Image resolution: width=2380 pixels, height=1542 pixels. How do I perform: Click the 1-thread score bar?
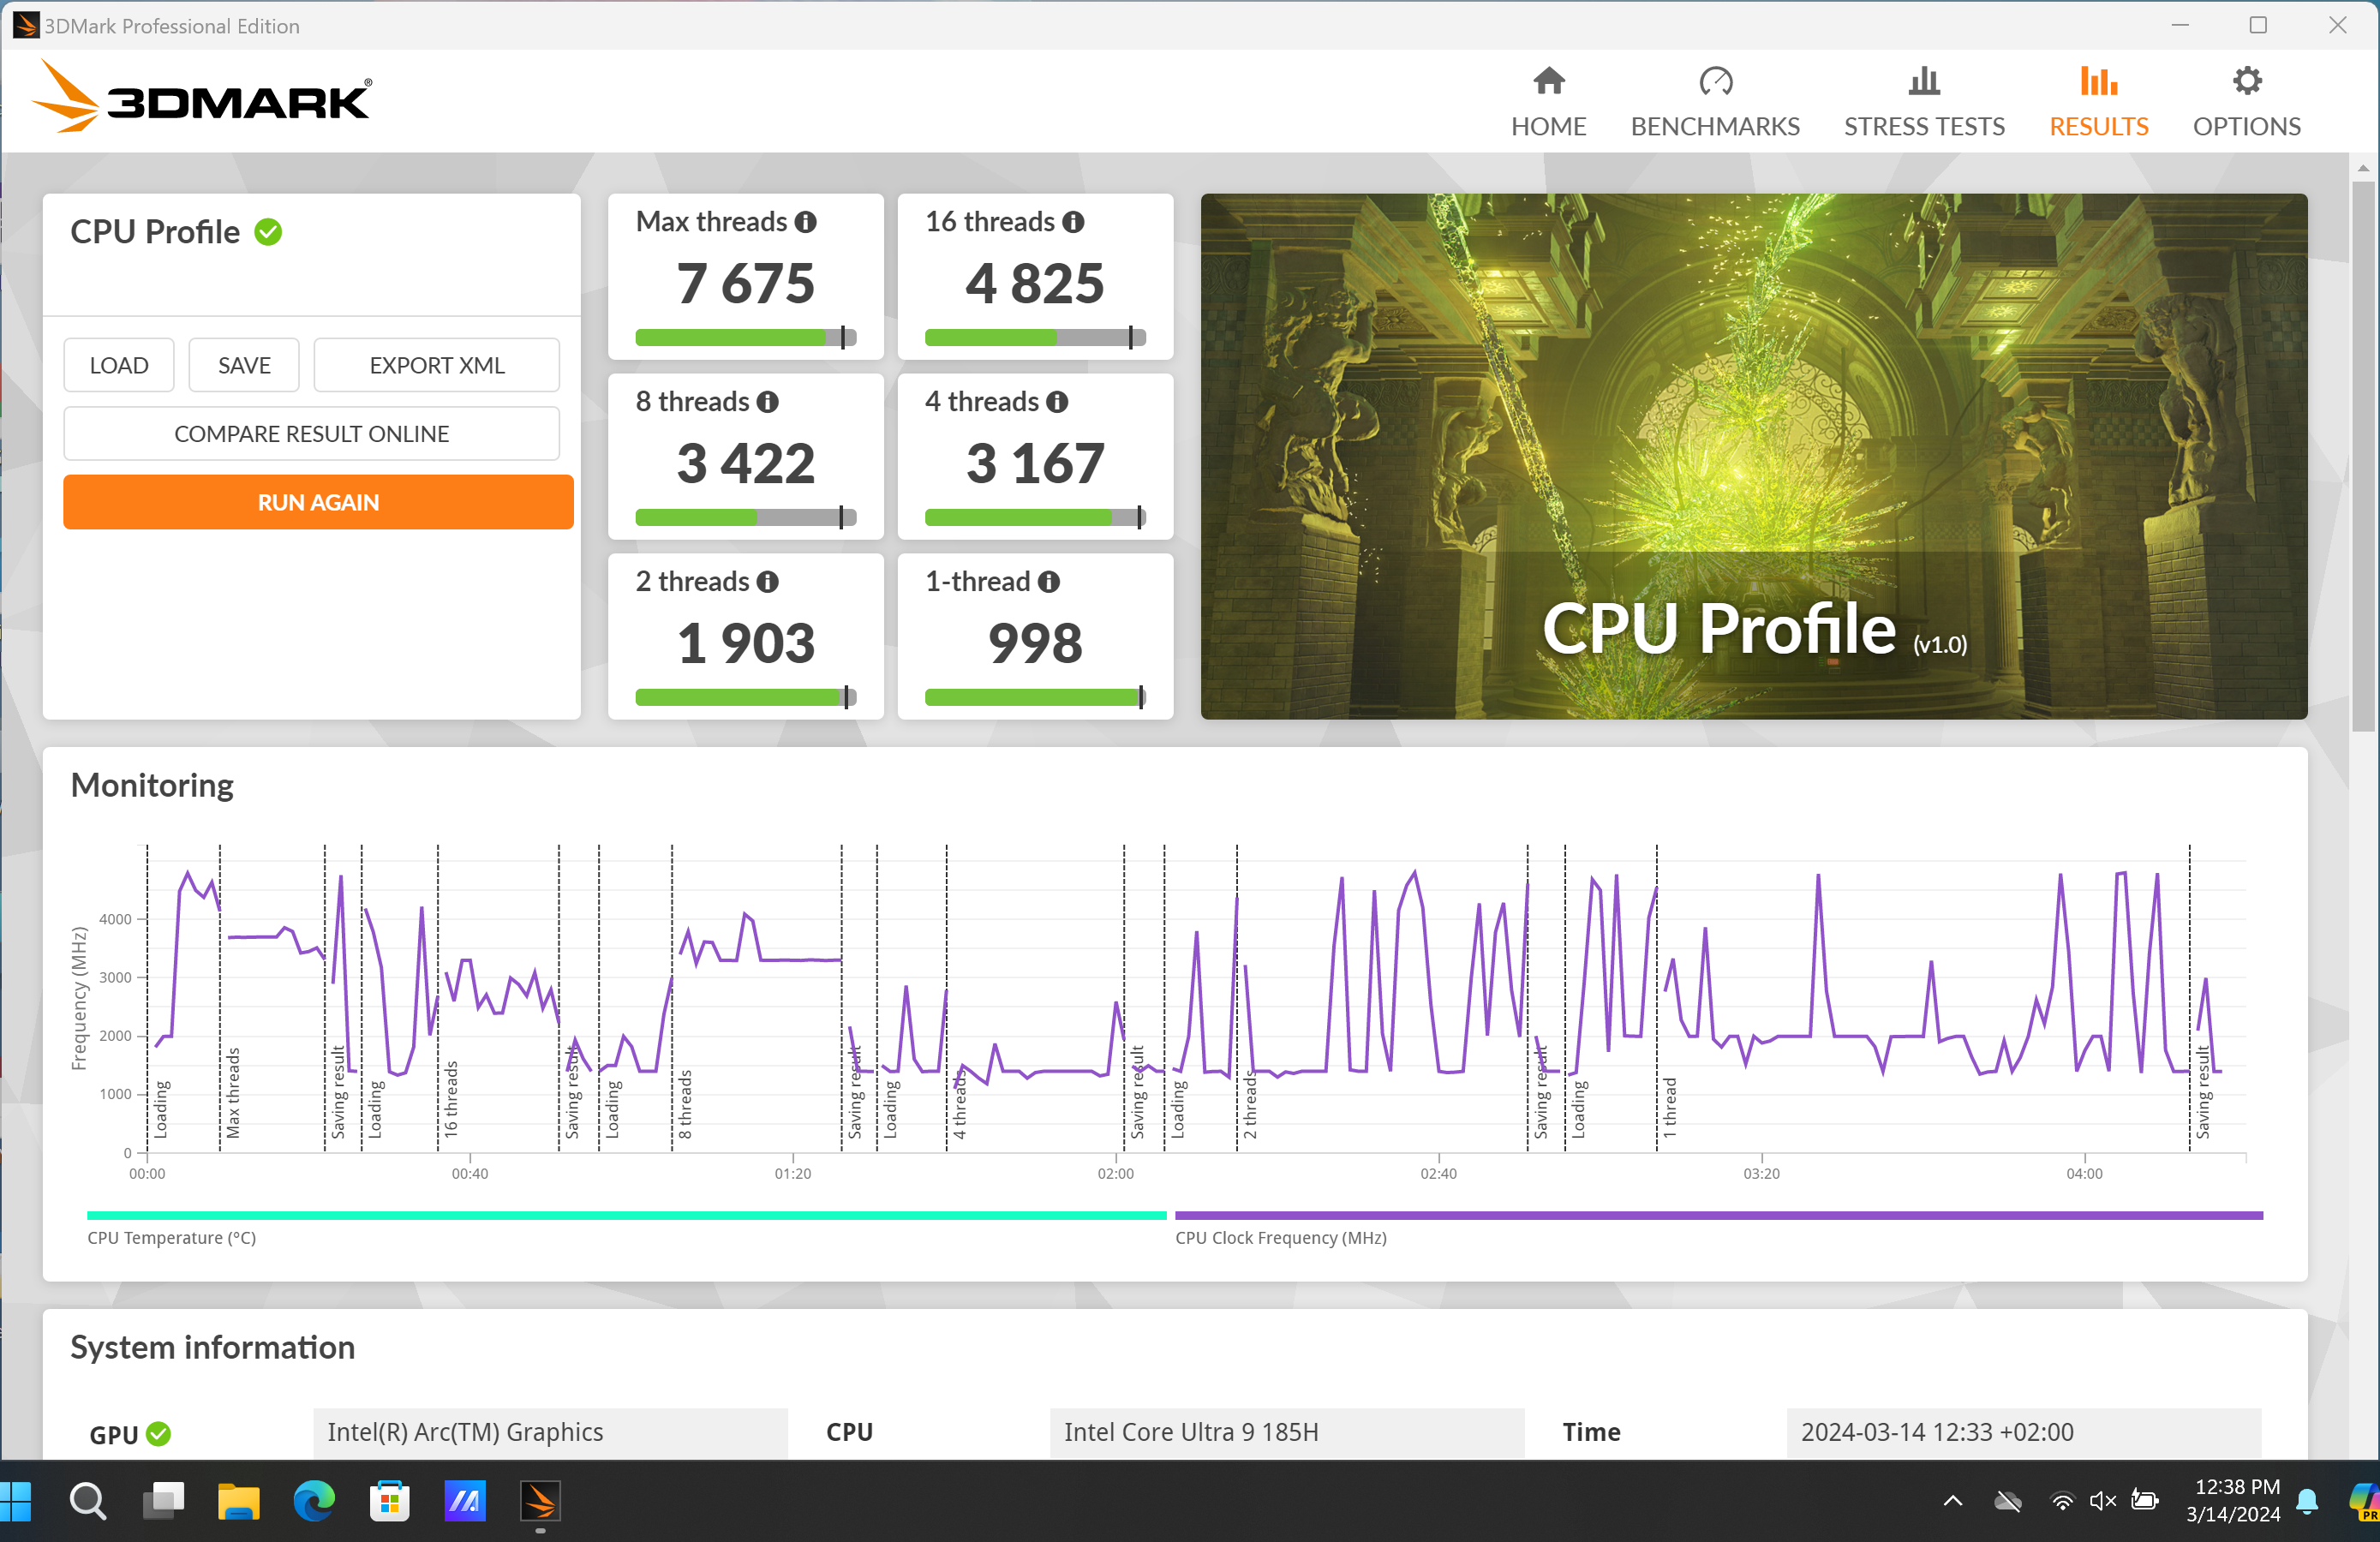[x=1035, y=698]
